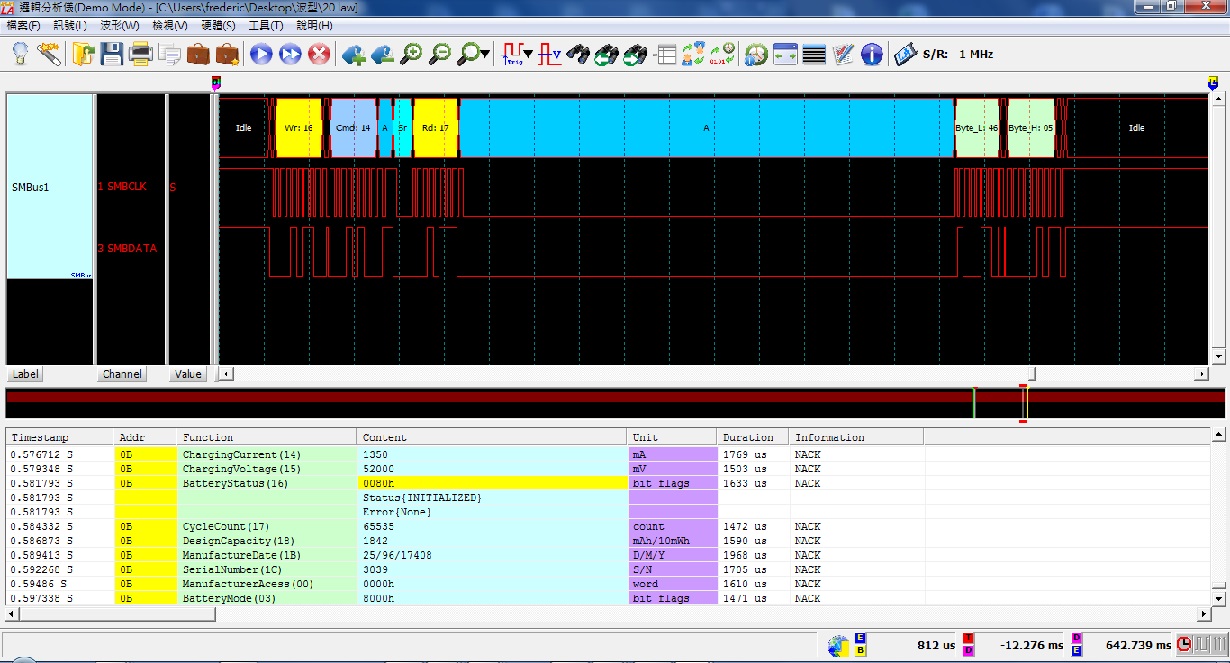Image resolution: width=1230 pixels, height=663 pixels.
Task: Open the 波形(W) menu
Action: tap(119, 25)
